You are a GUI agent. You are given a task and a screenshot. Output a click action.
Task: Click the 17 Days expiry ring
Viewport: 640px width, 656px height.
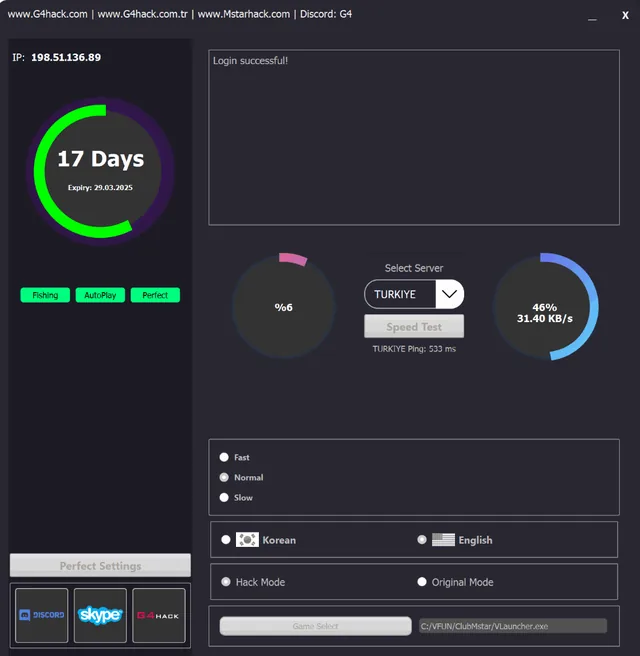[x=100, y=172]
